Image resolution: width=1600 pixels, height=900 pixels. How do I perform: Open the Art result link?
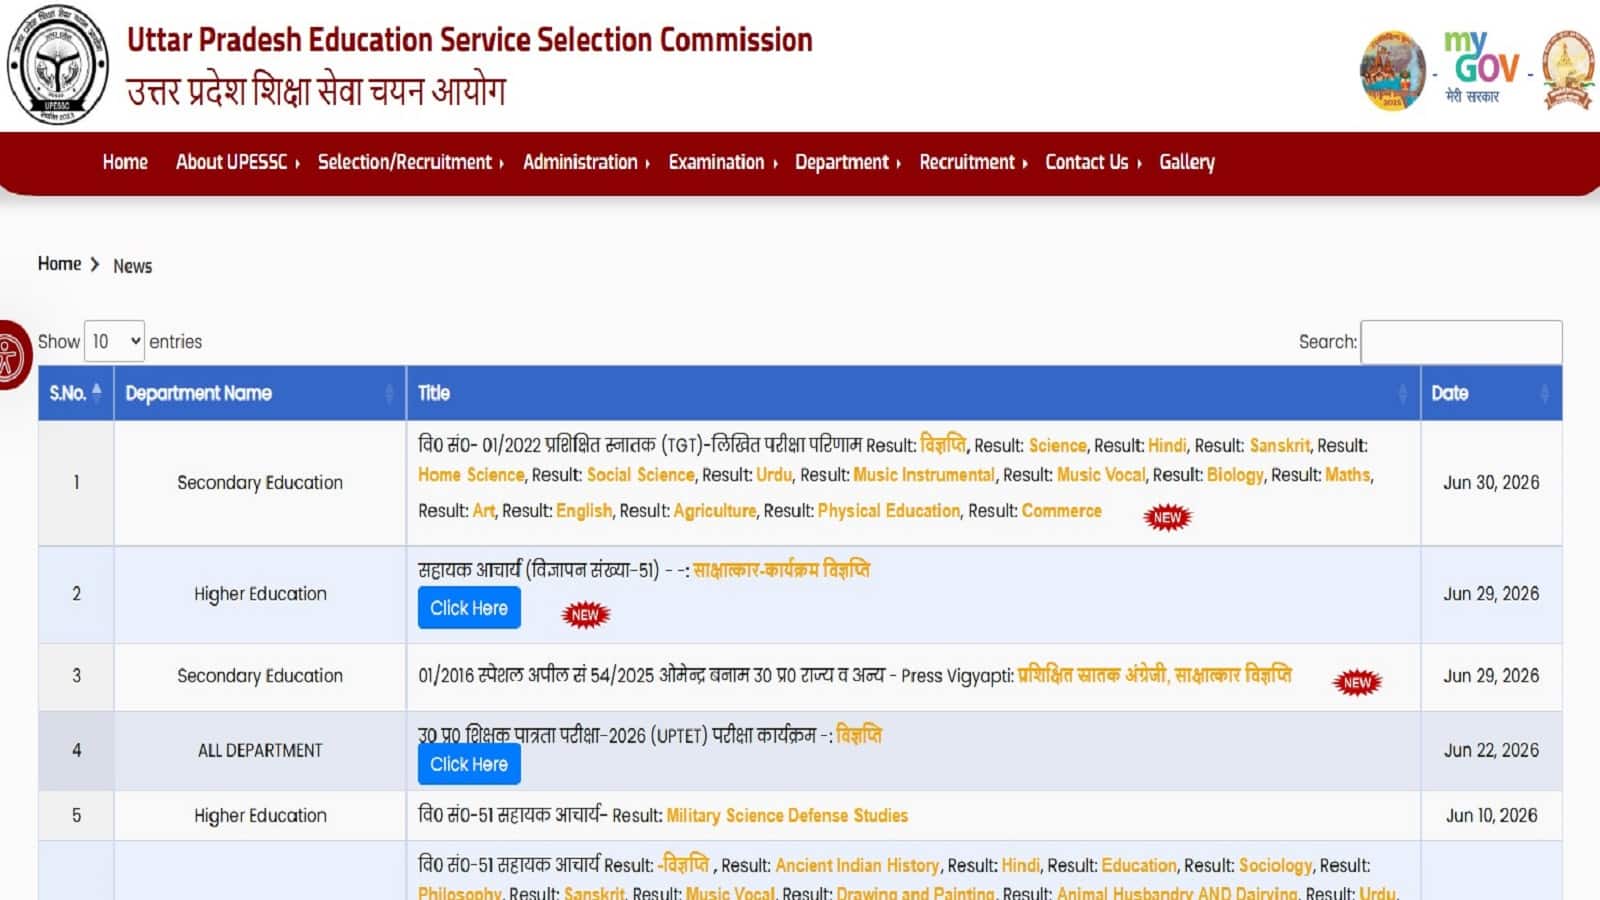(484, 511)
